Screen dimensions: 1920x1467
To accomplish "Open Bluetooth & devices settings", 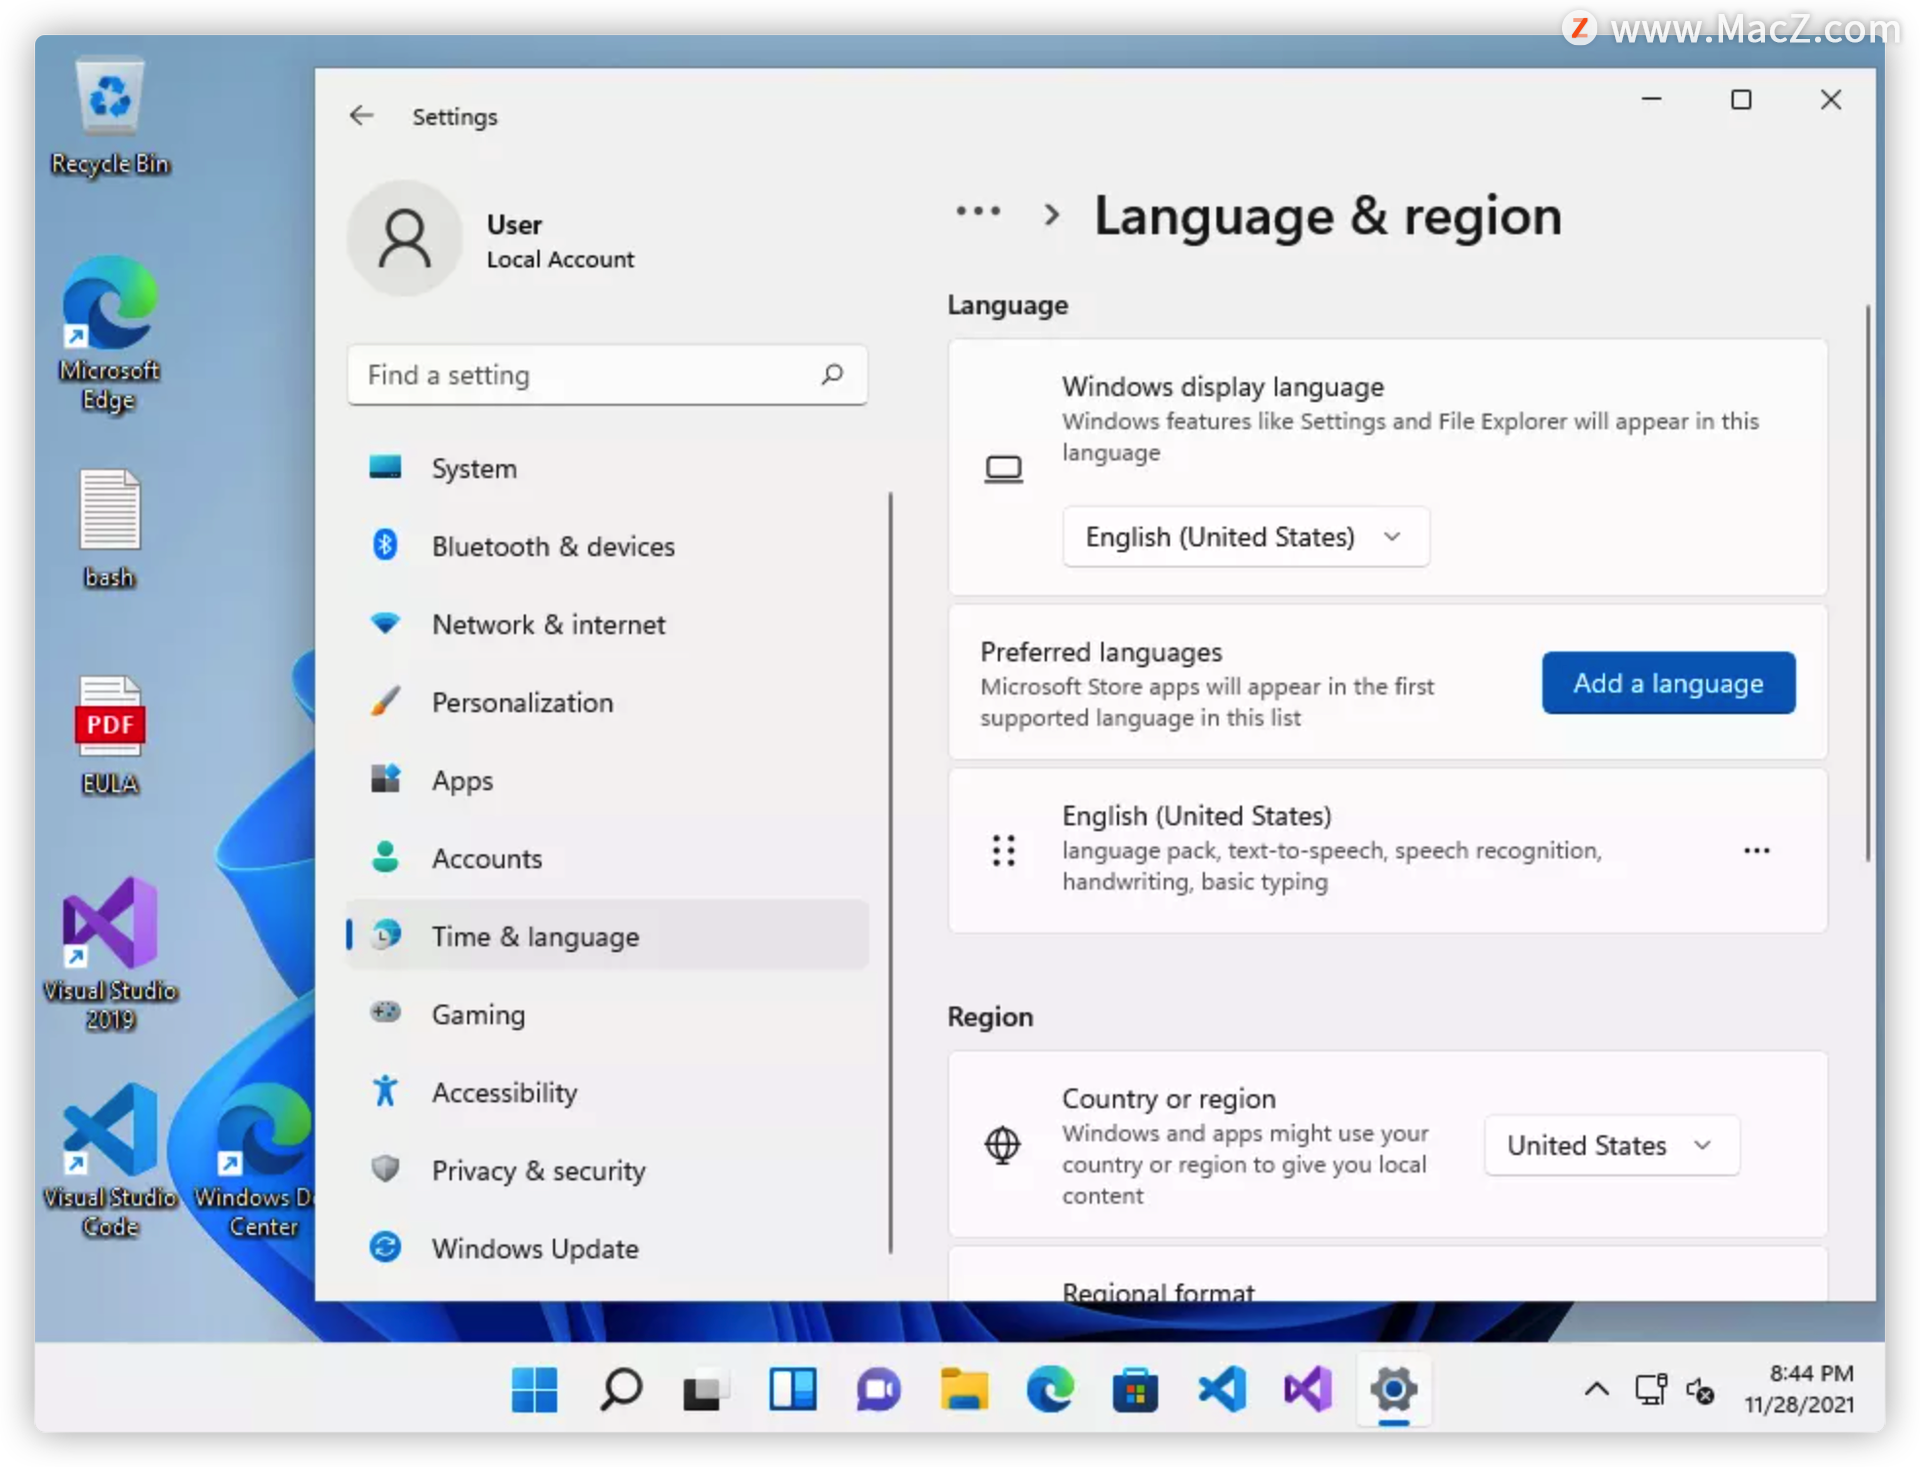I will pos(608,546).
